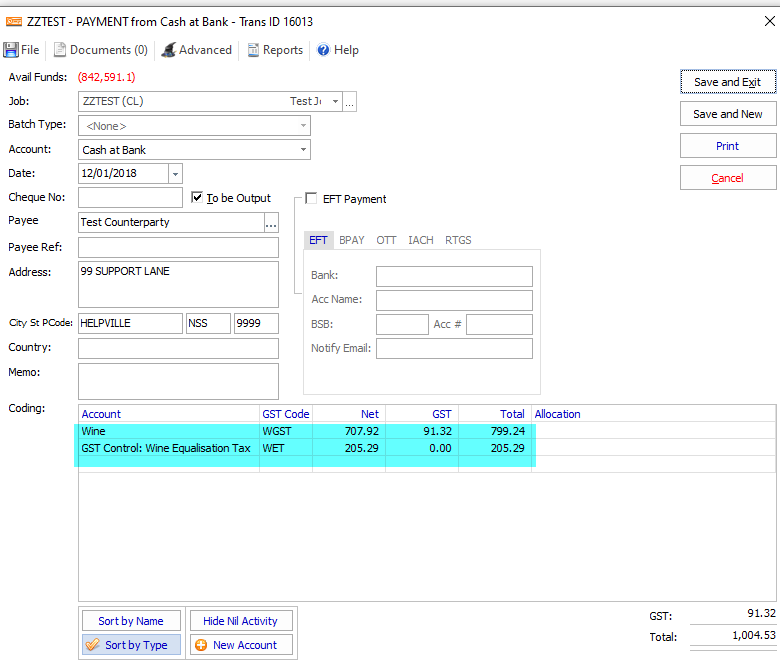
Task: Click ellipsis button in Payee field
Action: coord(270,223)
